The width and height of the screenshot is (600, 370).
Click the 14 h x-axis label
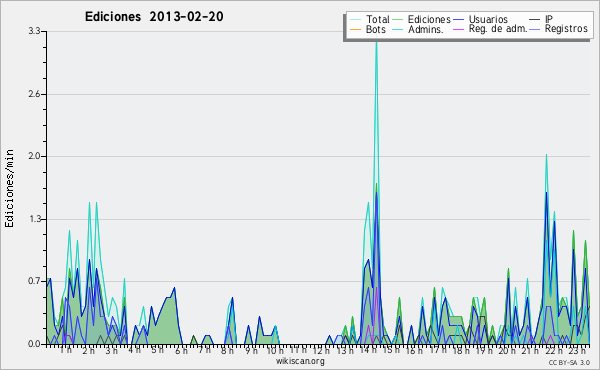pos(369,350)
